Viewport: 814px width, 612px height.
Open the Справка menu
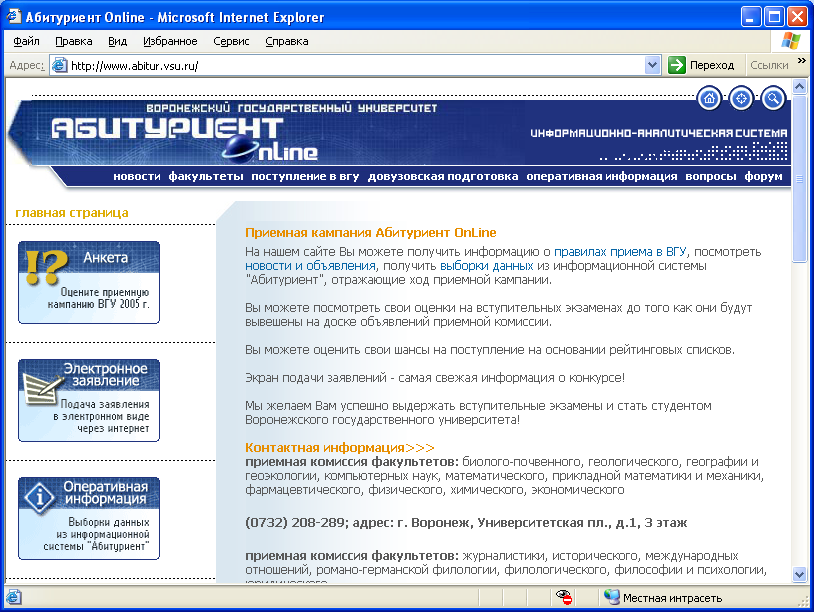coord(287,41)
